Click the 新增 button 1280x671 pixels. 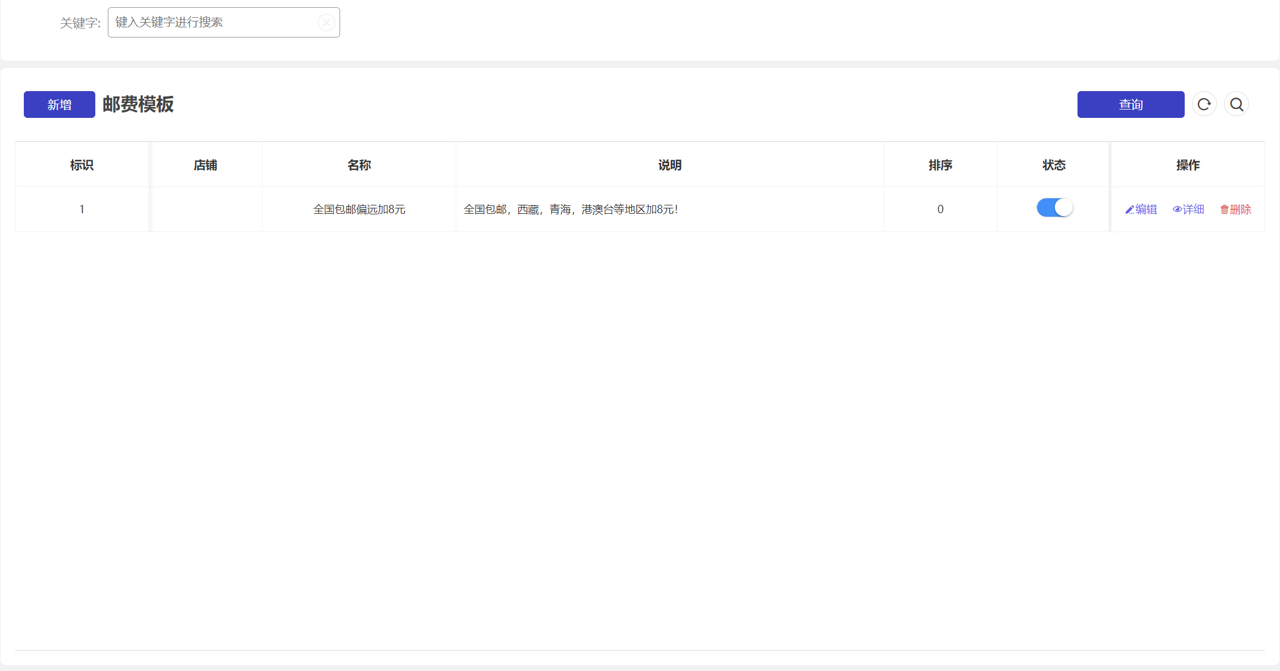click(59, 104)
